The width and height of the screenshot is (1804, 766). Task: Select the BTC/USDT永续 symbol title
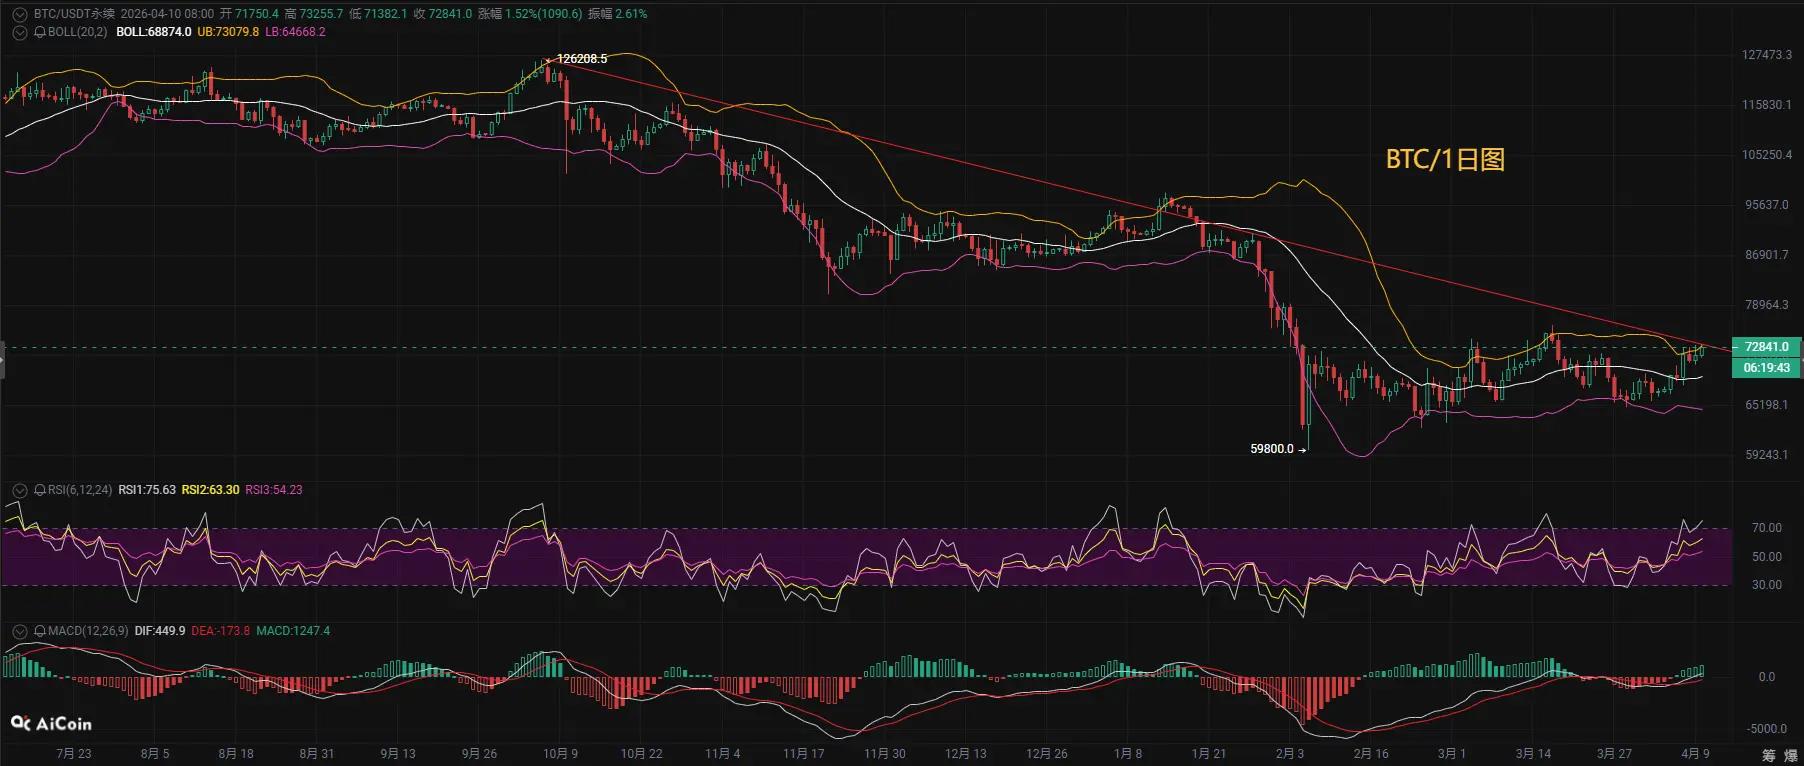tap(74, 14)
